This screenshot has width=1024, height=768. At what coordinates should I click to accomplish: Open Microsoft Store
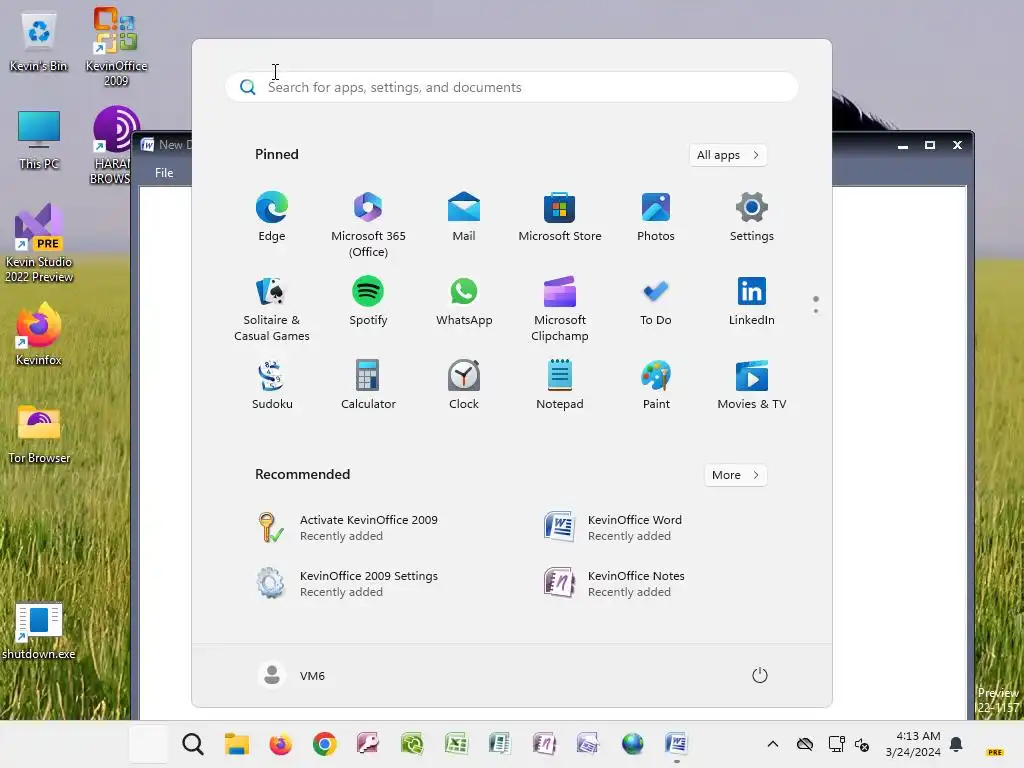click(x=560, y=217)
